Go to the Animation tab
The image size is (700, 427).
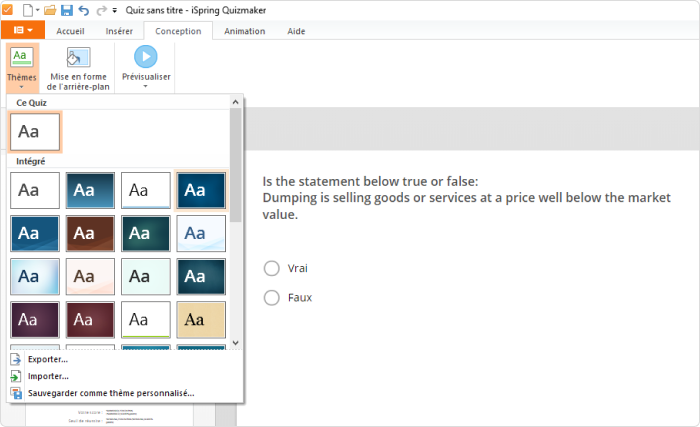[x=245, y=31]
